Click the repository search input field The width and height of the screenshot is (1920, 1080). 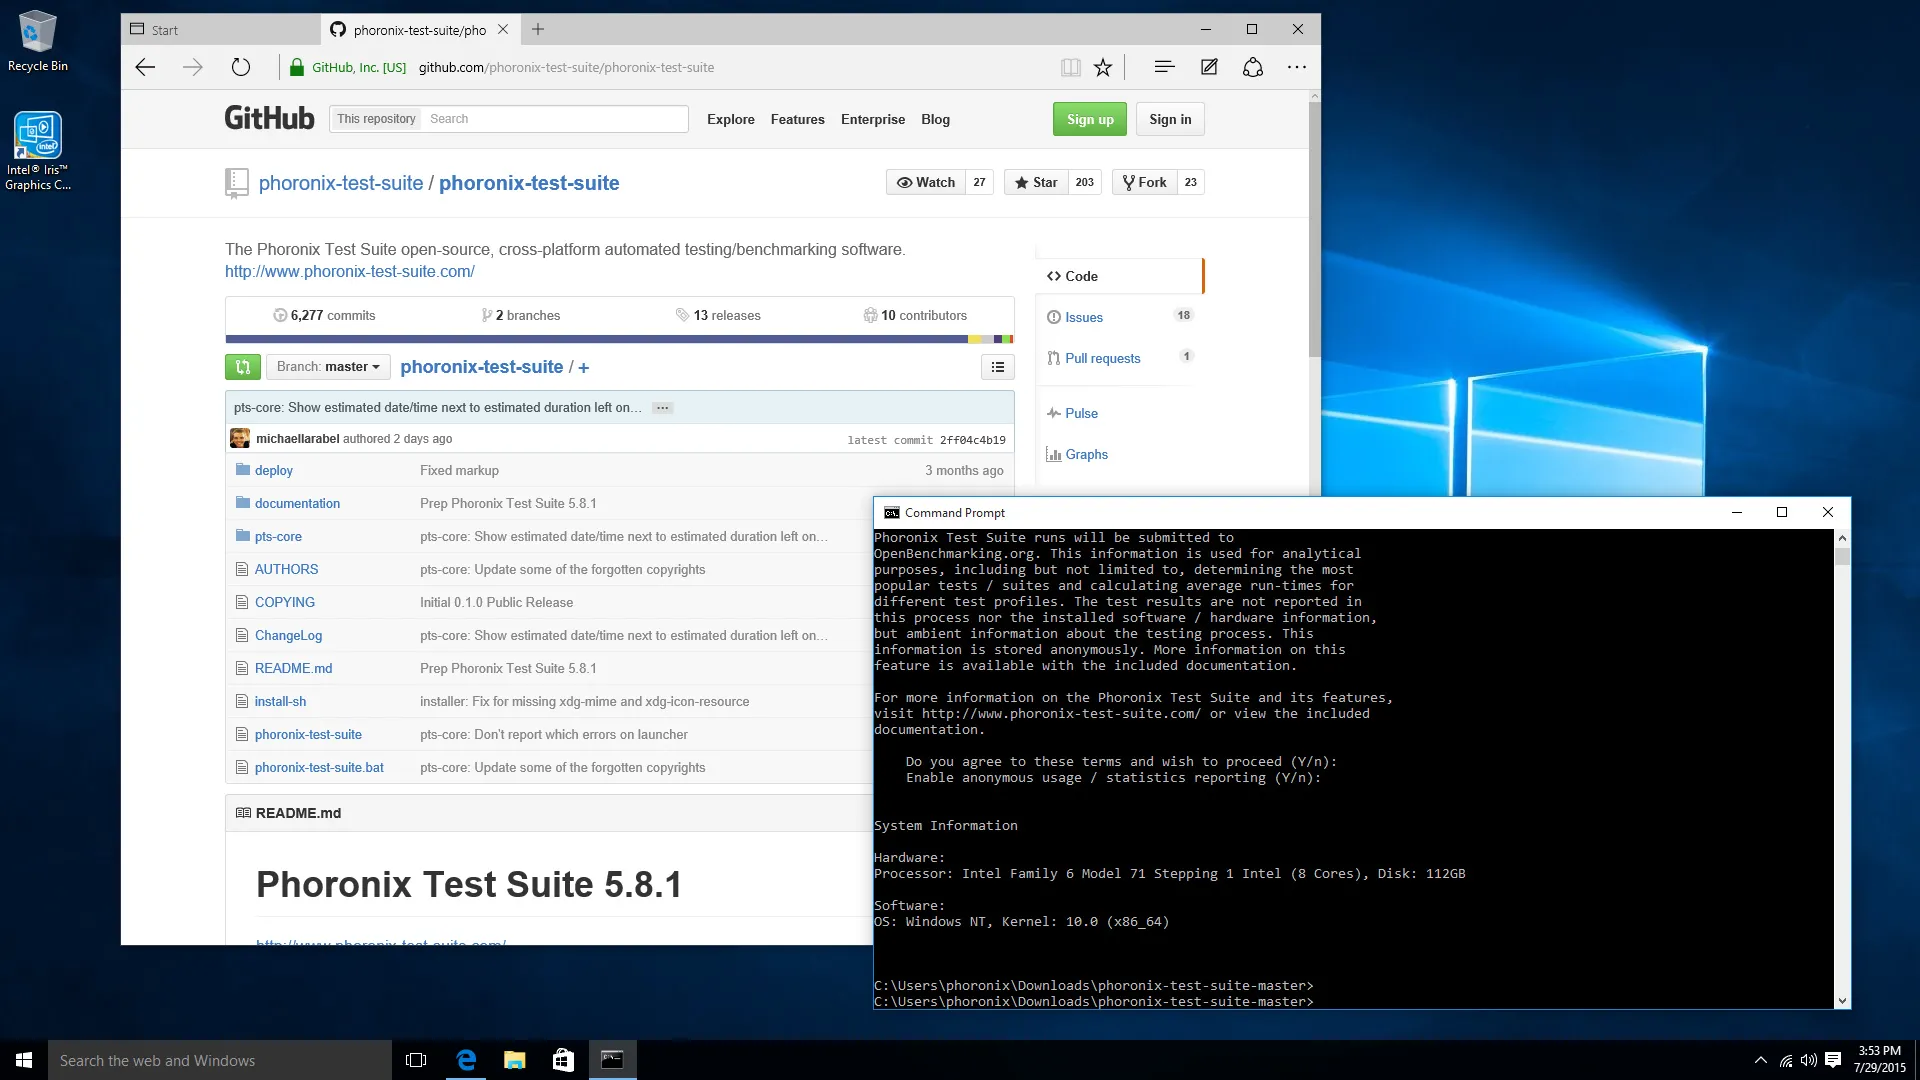click(x=553, y=118)
